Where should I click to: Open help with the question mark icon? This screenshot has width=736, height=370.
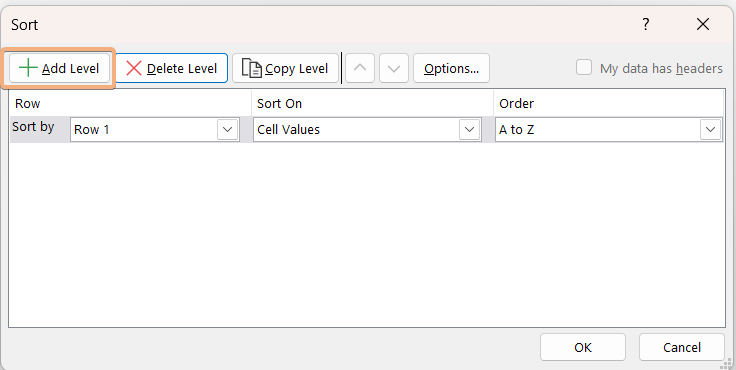(646, 24)
